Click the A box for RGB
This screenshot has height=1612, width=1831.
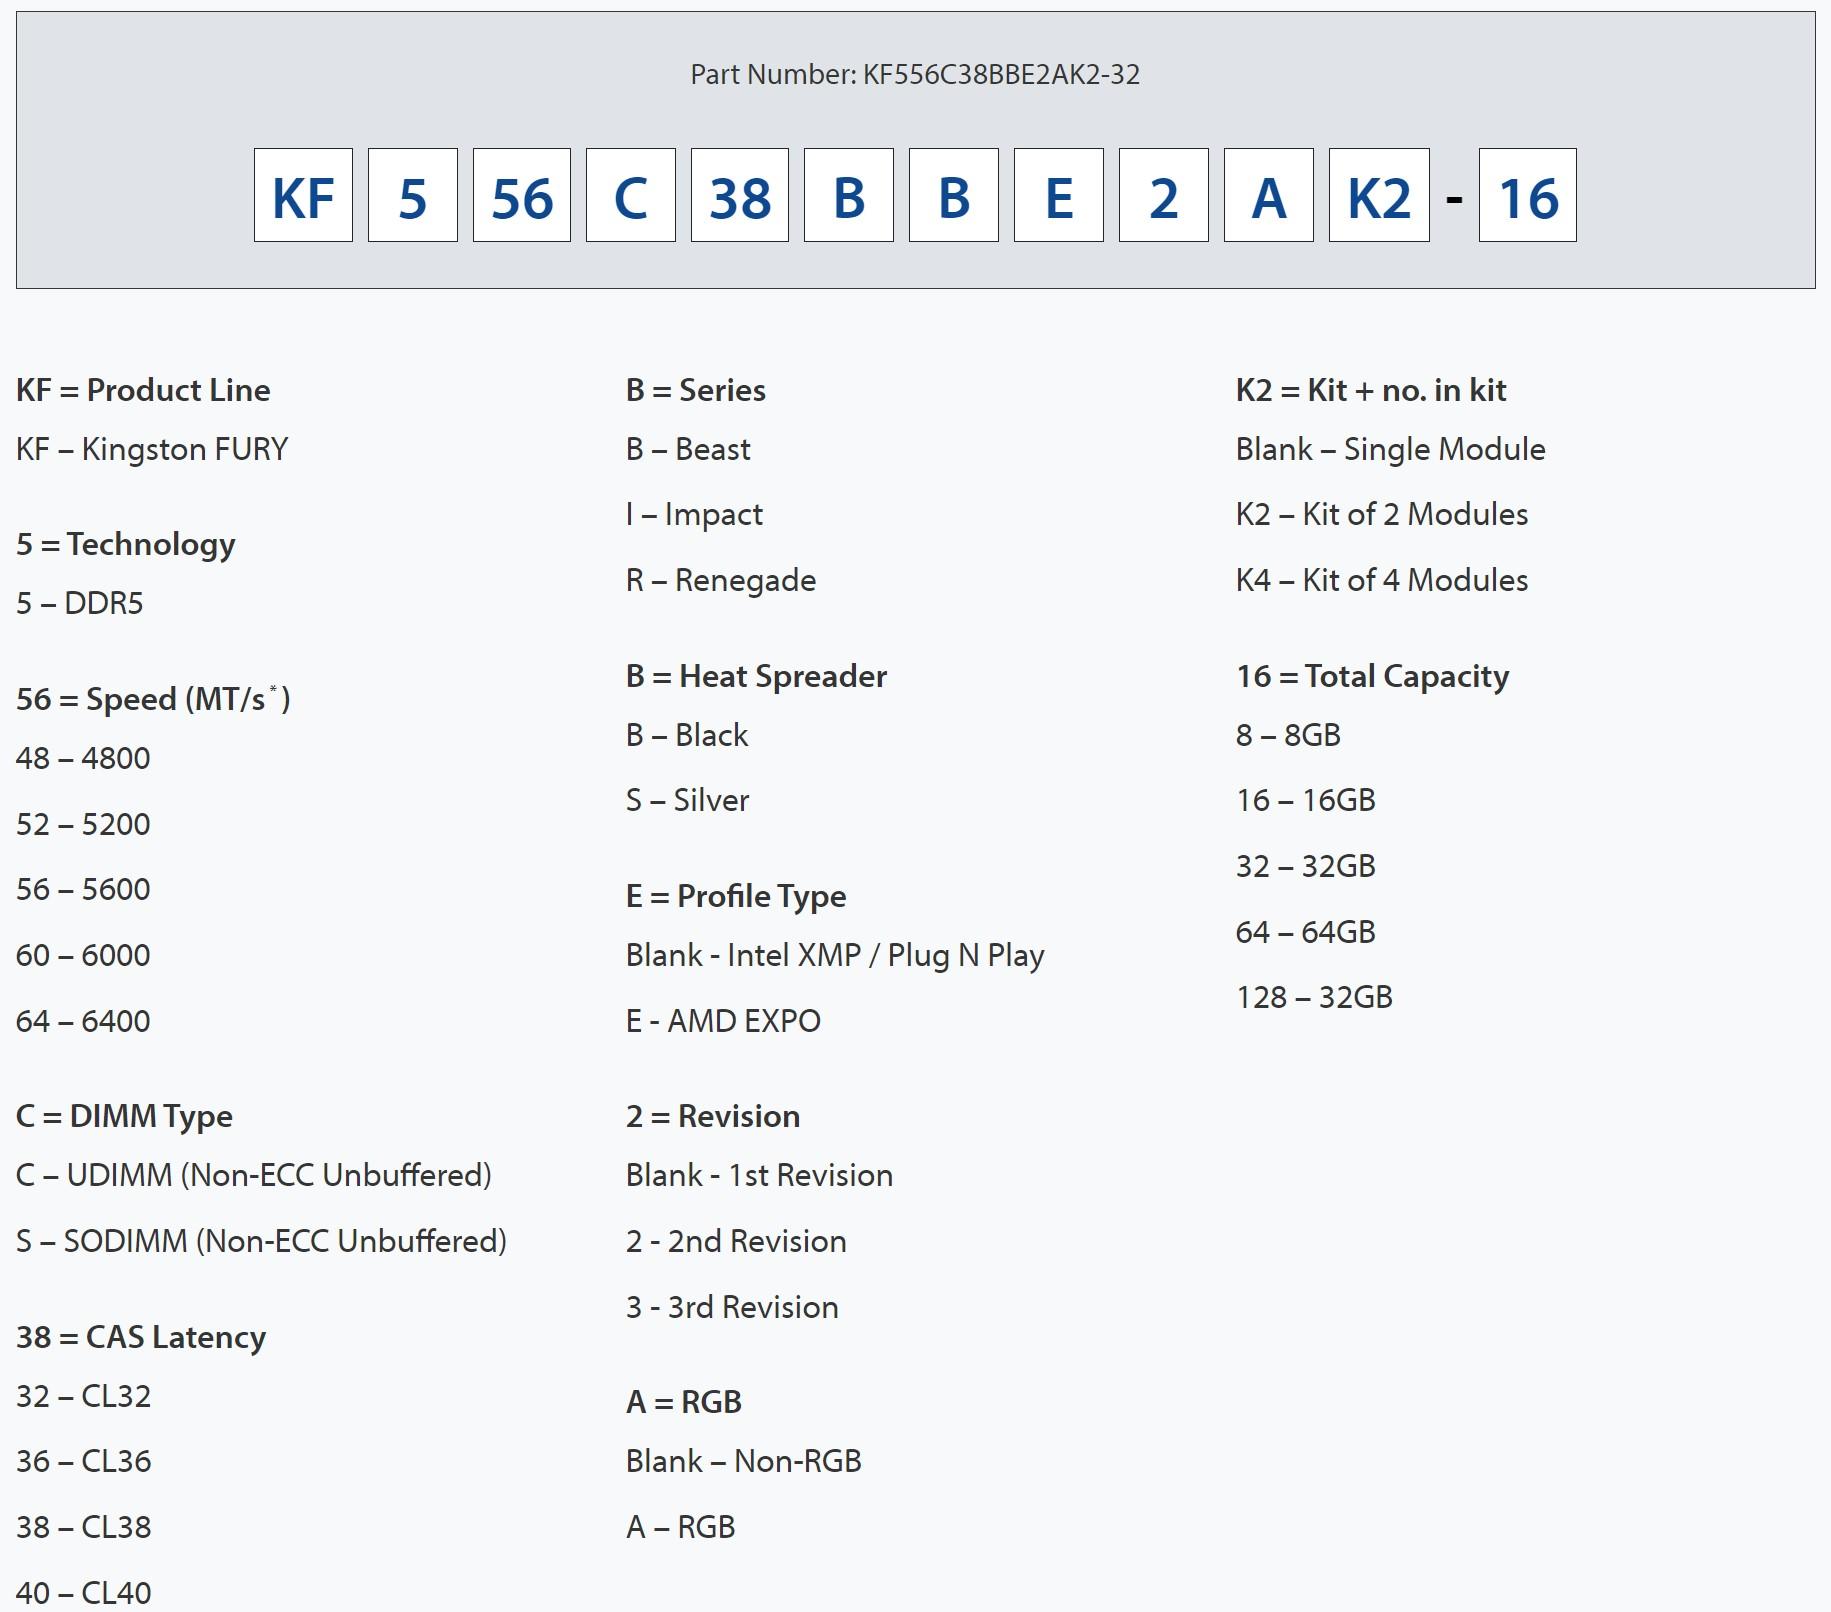[x=1268, y=196]
